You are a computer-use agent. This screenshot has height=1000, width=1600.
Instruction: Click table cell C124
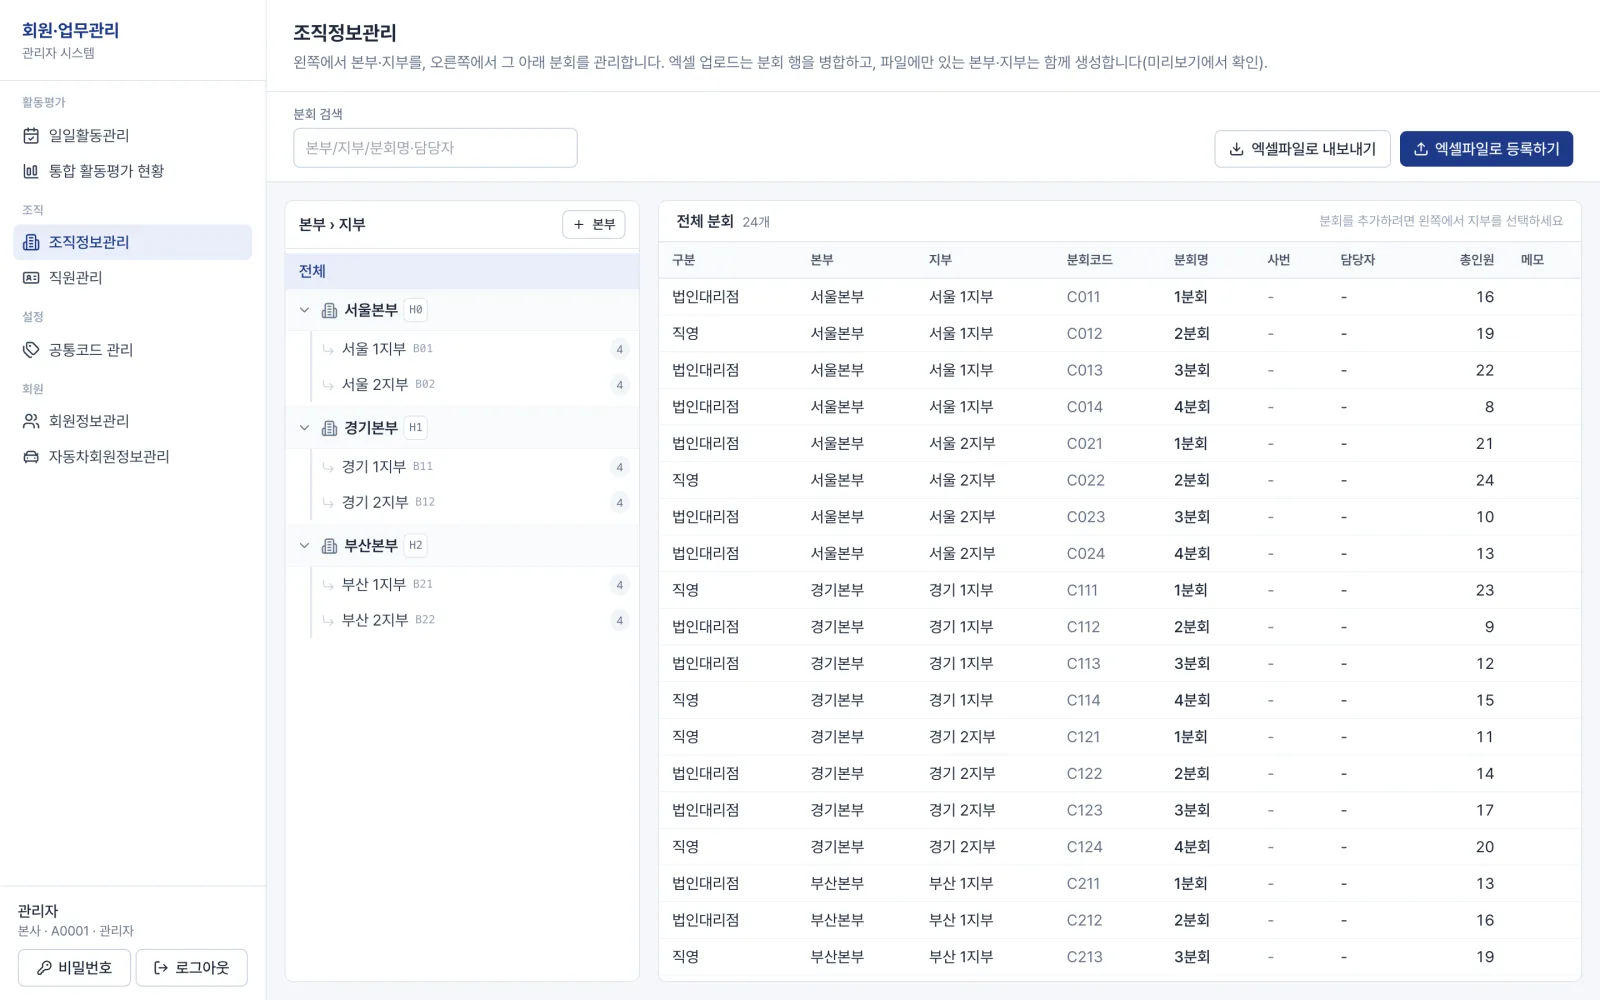(1084, 847)
